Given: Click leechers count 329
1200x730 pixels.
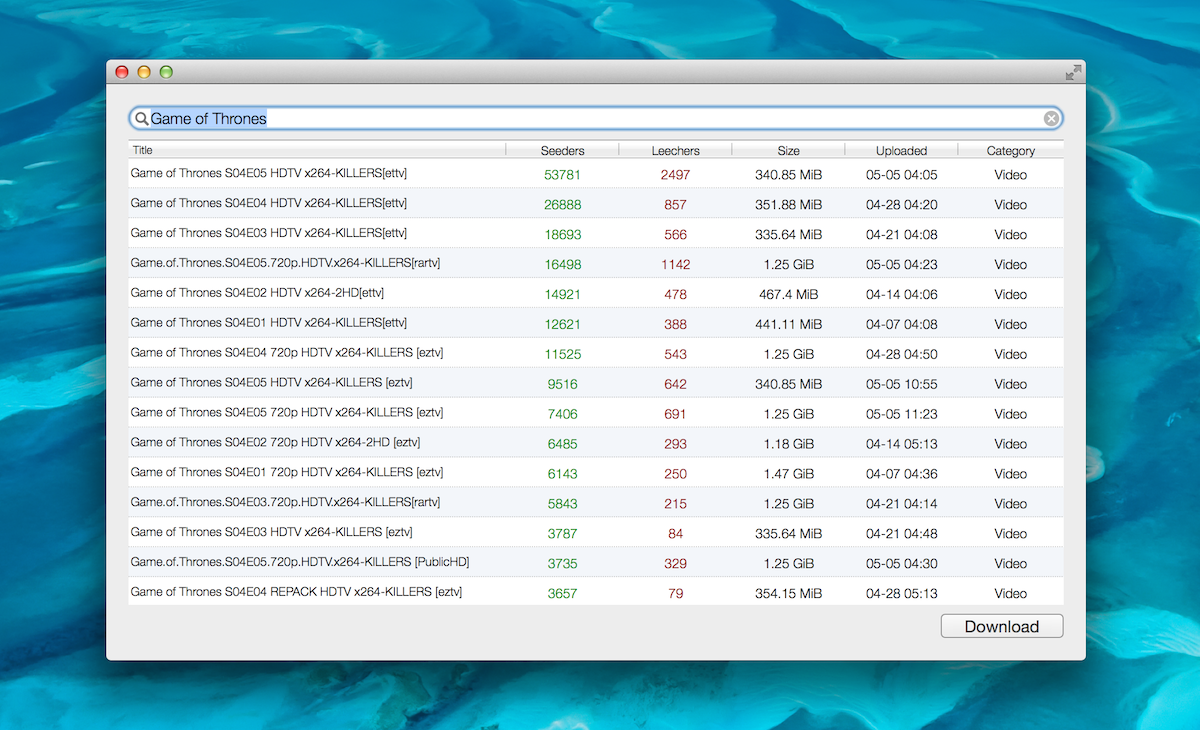Looking at the screenshot, I should [676, 564].
